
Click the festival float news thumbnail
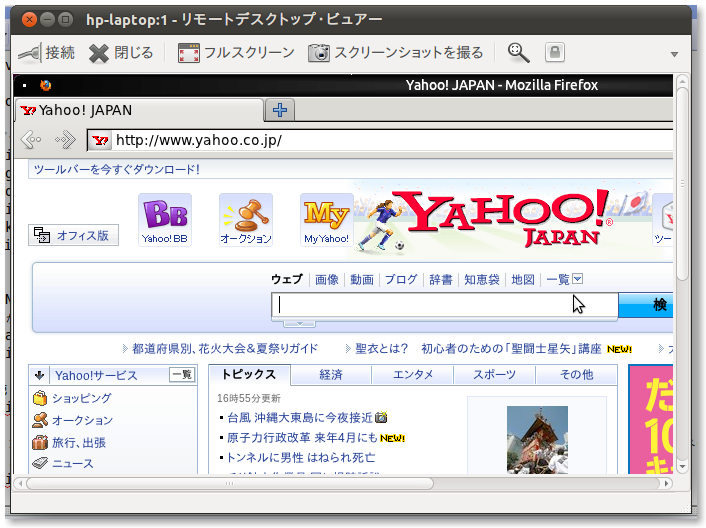537,440
